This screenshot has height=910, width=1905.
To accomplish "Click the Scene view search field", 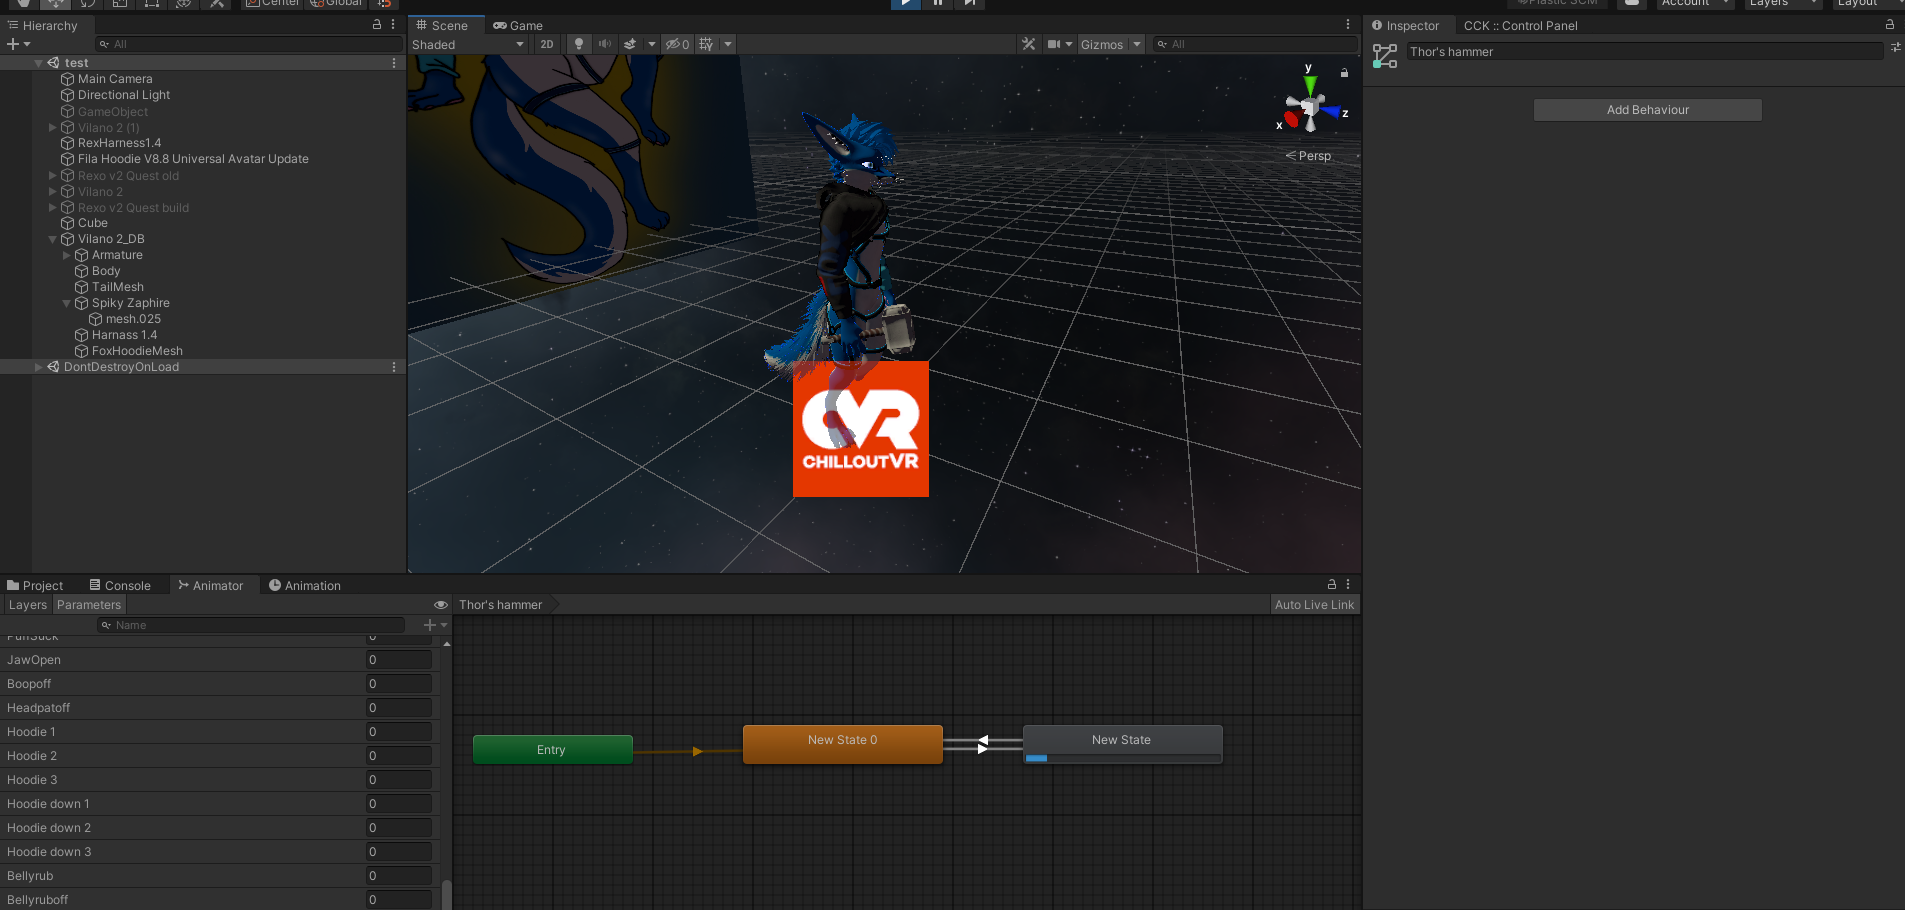I will 1255,44.
